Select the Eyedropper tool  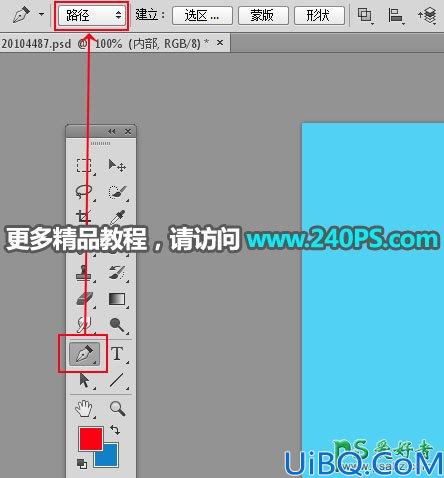117,217
